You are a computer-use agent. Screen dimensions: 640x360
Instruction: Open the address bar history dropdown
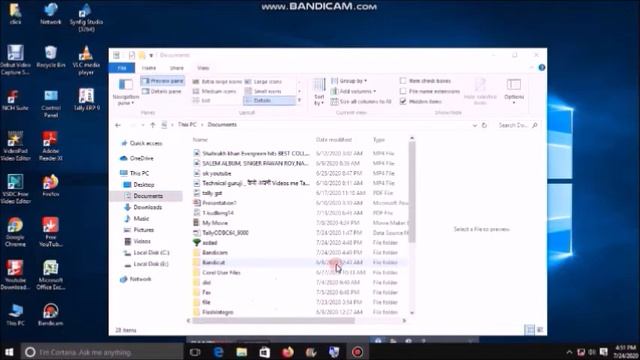(474, 125)
